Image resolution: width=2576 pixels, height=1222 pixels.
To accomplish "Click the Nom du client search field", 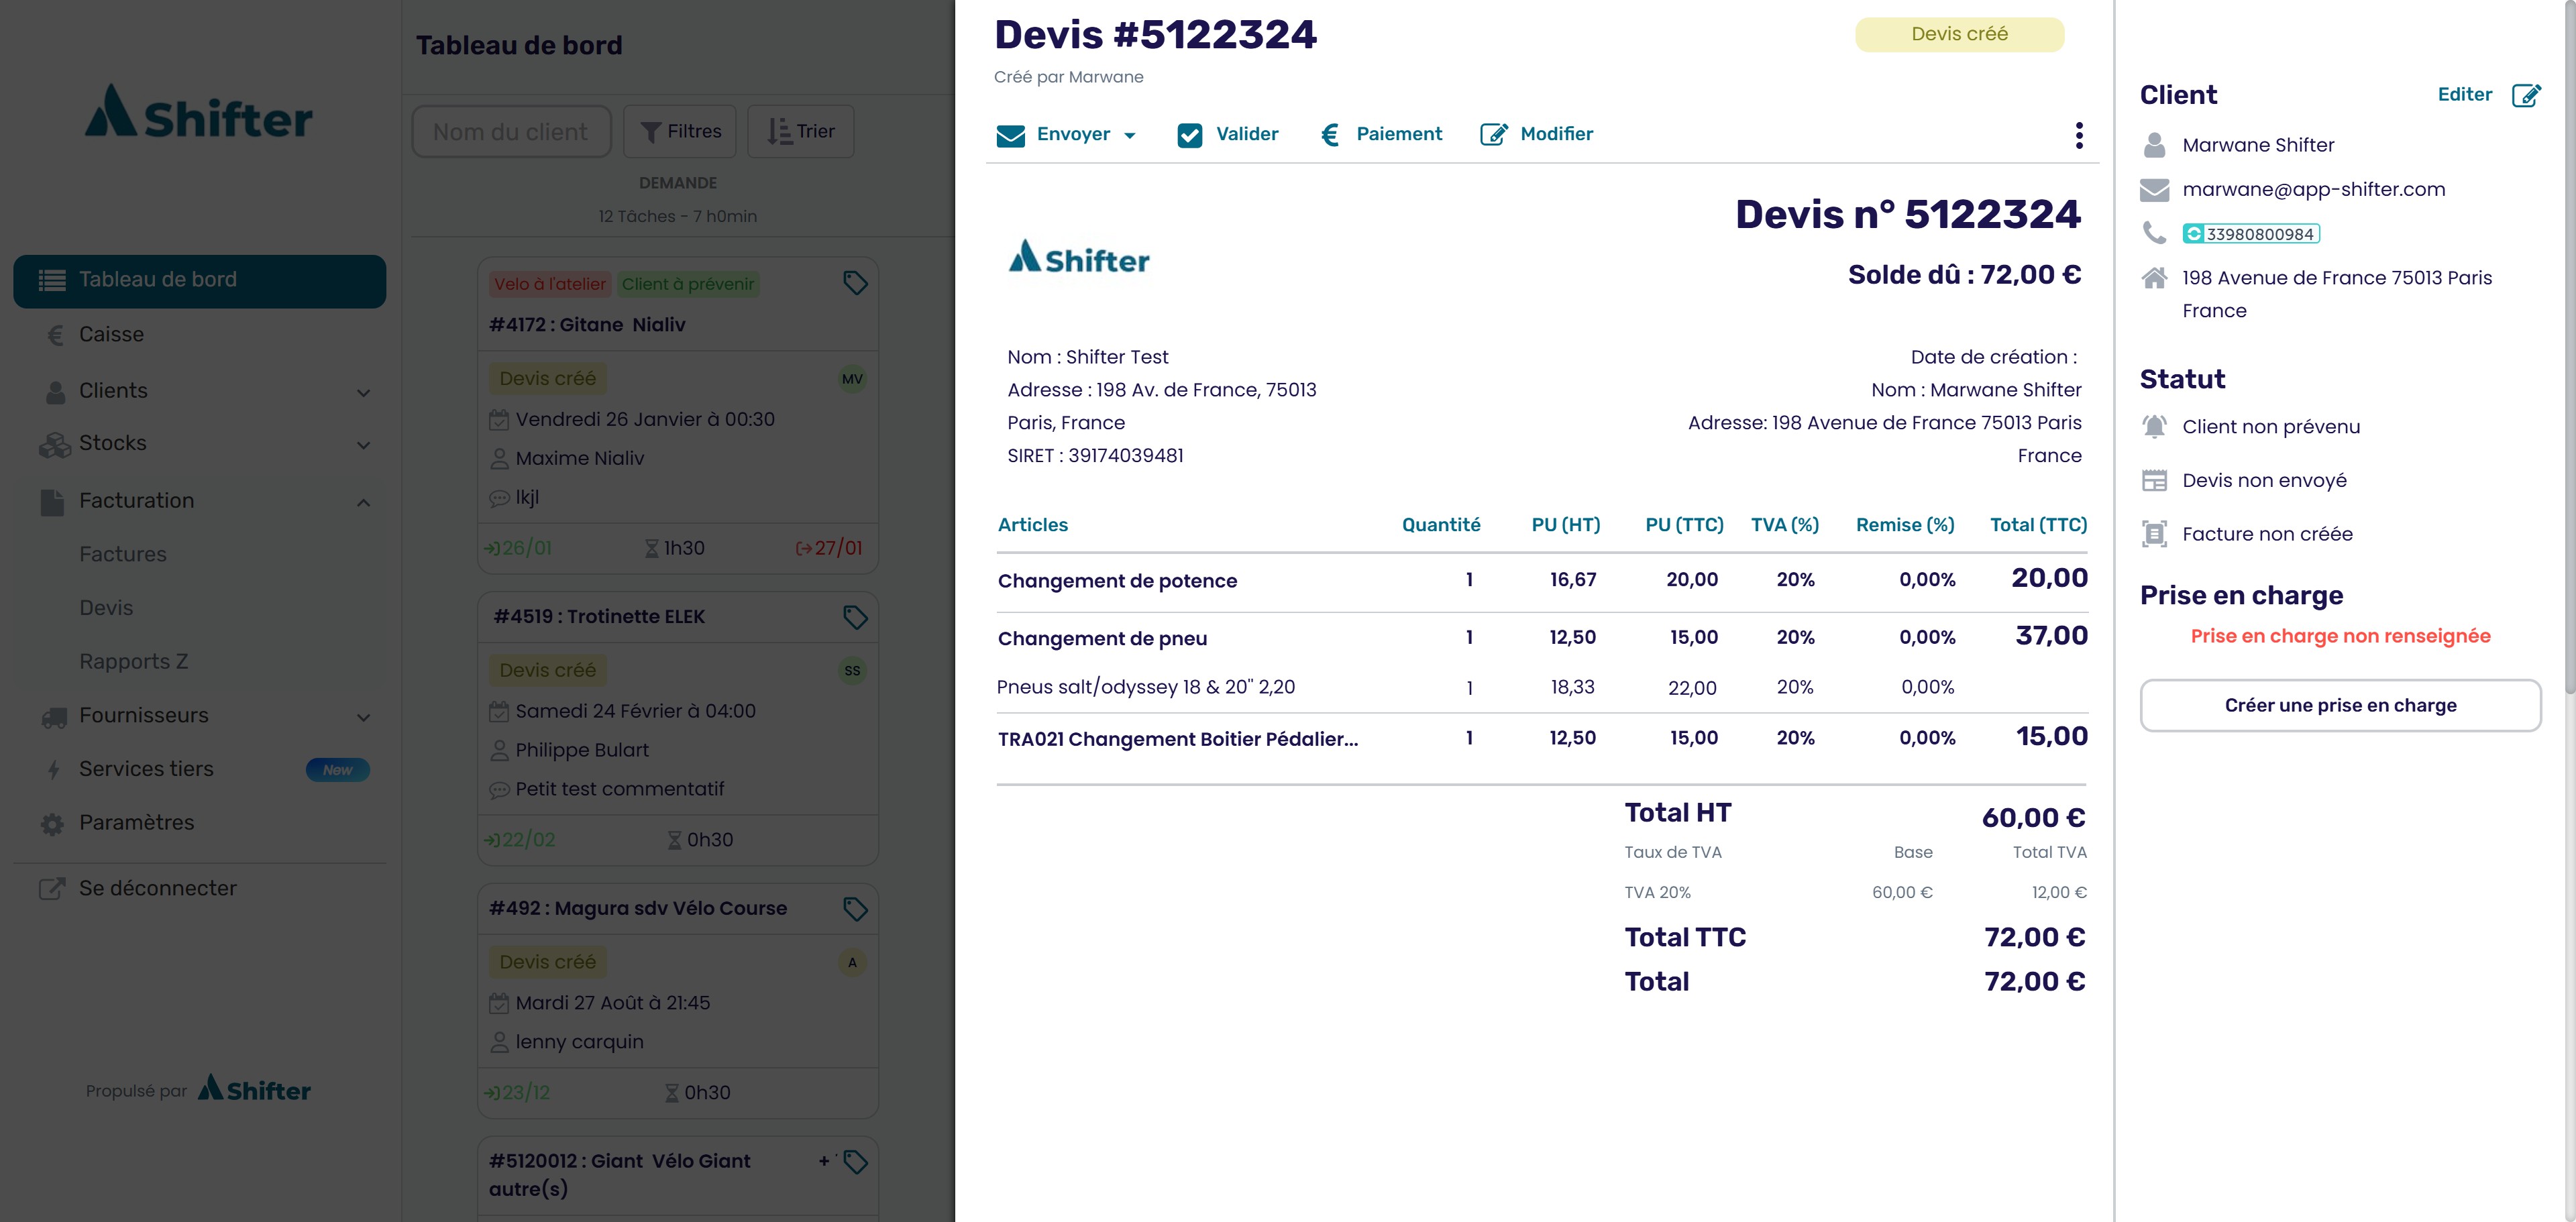I will pyautogui.click(x=511, y=132).
